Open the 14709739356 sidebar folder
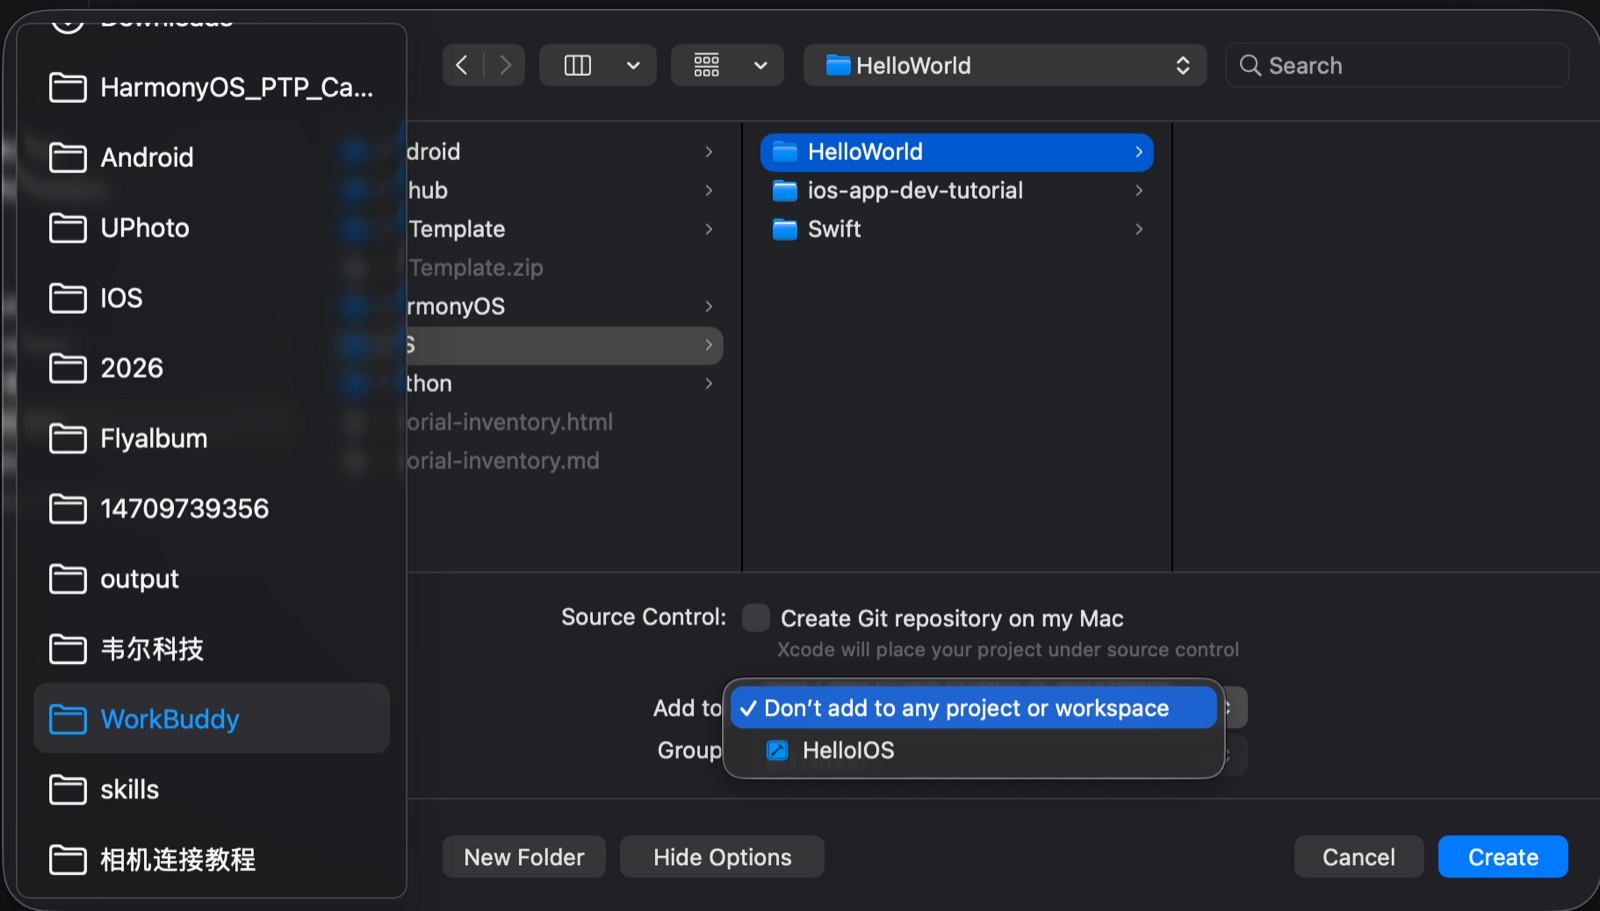Screen dimensions: 1600x911 point(211,509)
